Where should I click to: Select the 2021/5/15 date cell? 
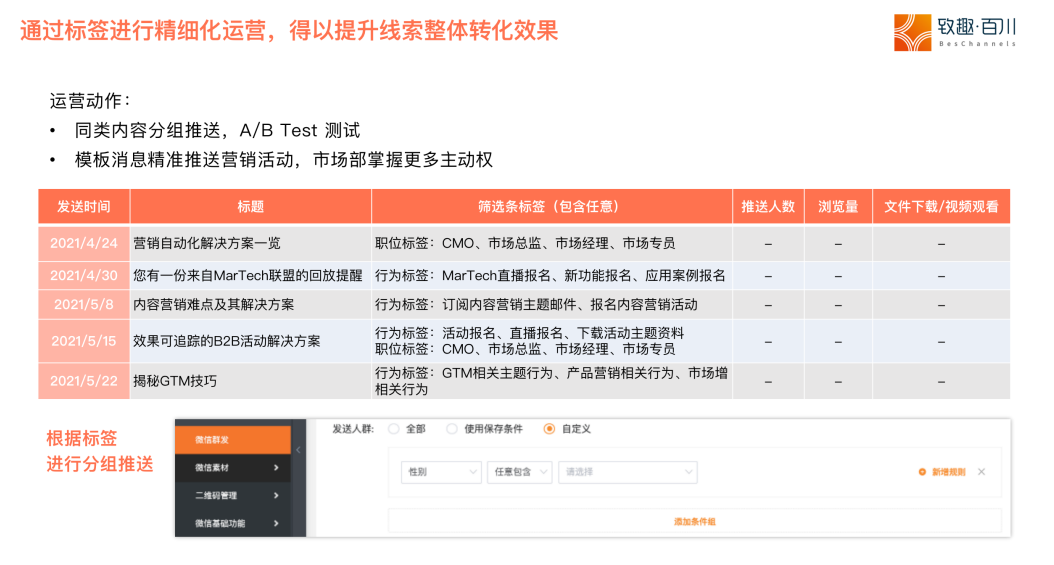click(84, 341)
